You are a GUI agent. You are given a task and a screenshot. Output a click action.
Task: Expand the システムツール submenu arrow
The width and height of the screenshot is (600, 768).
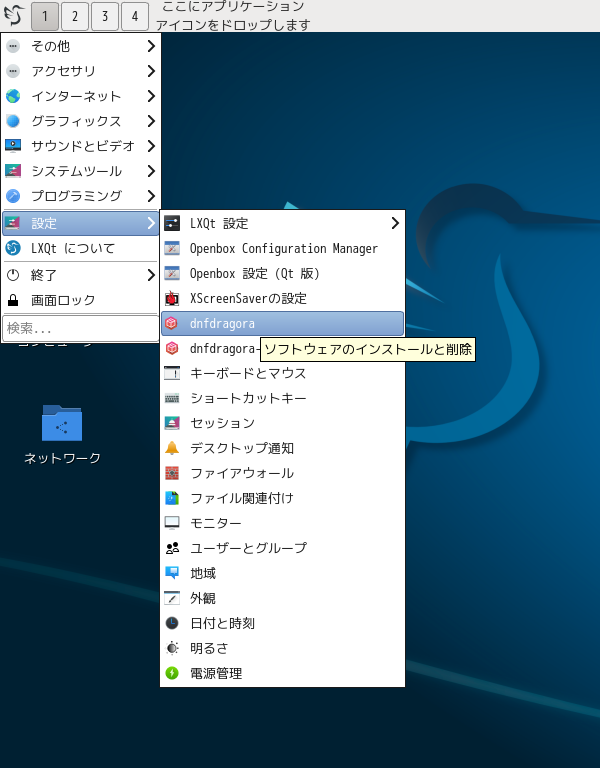pos(151,171)
